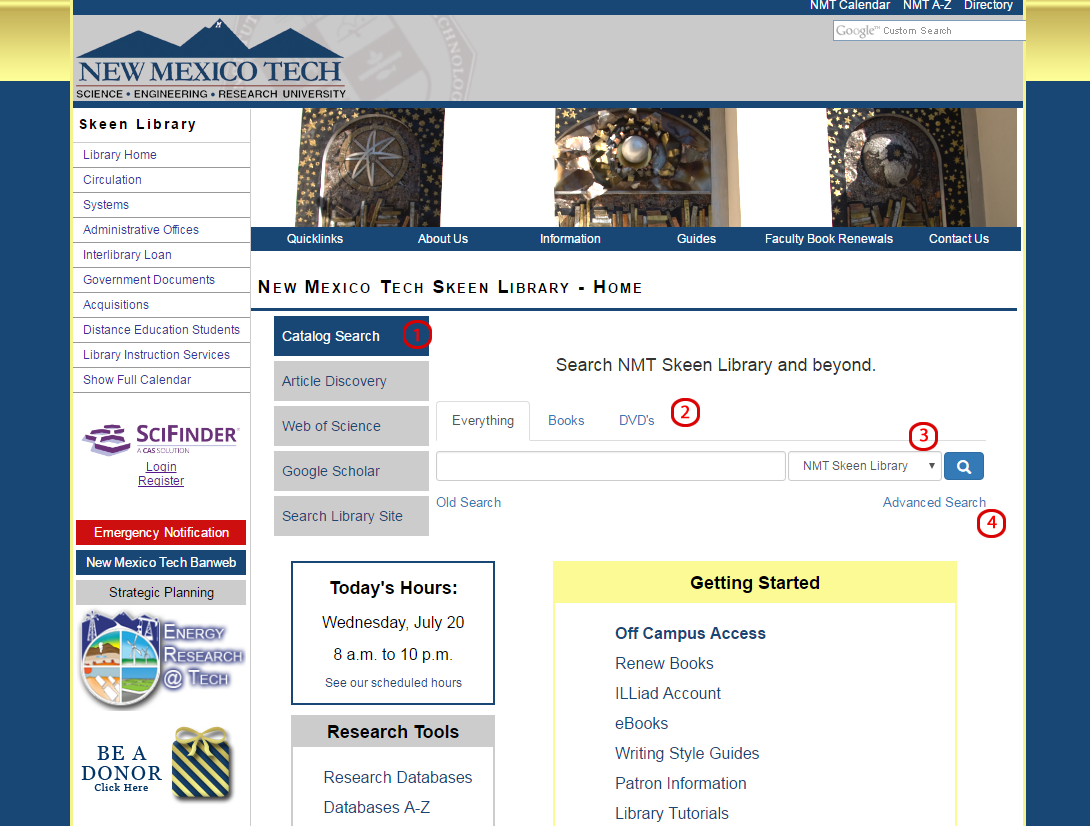Click the Be A Donor gift icon

(x=201, y=763)
